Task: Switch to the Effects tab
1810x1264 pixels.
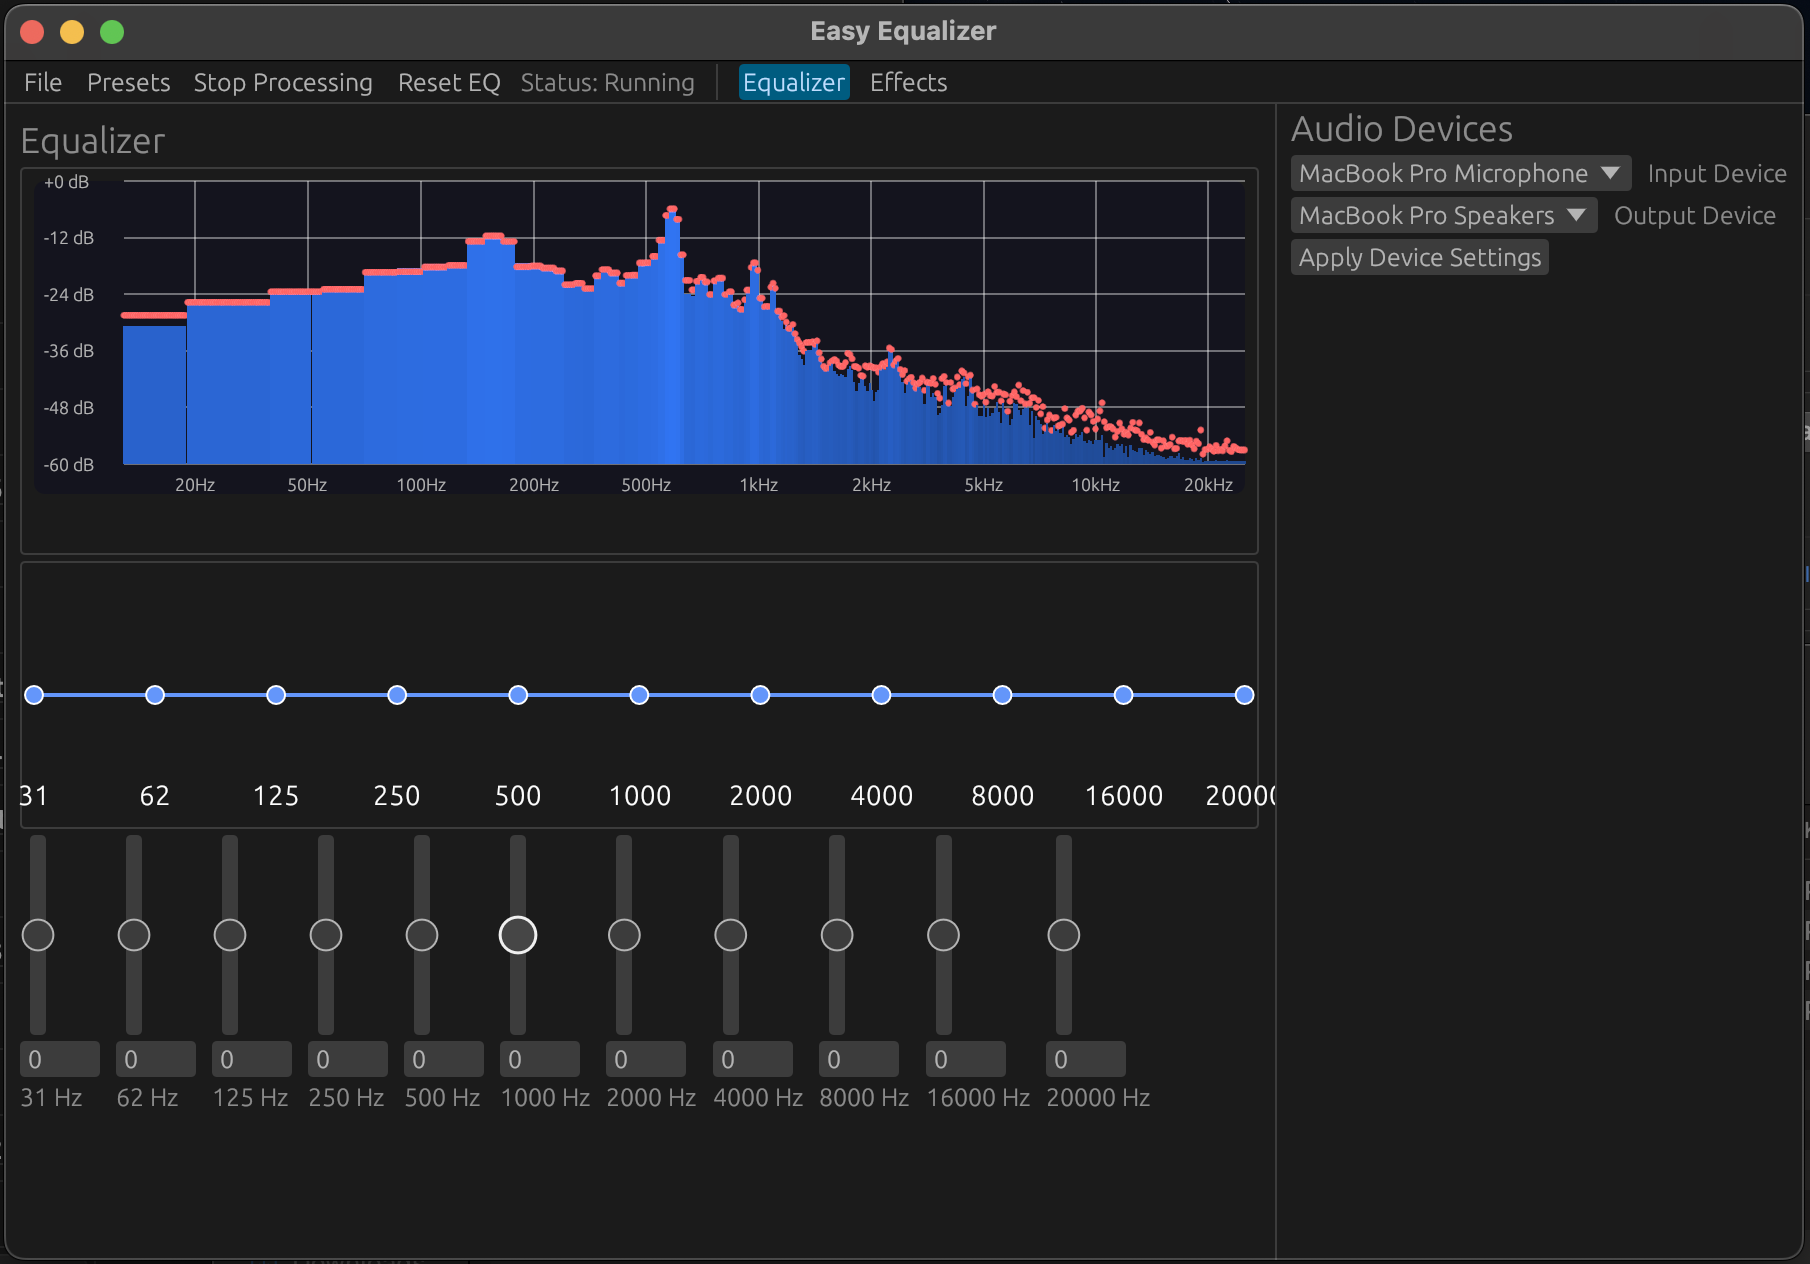Action: [x=908, y=83]
